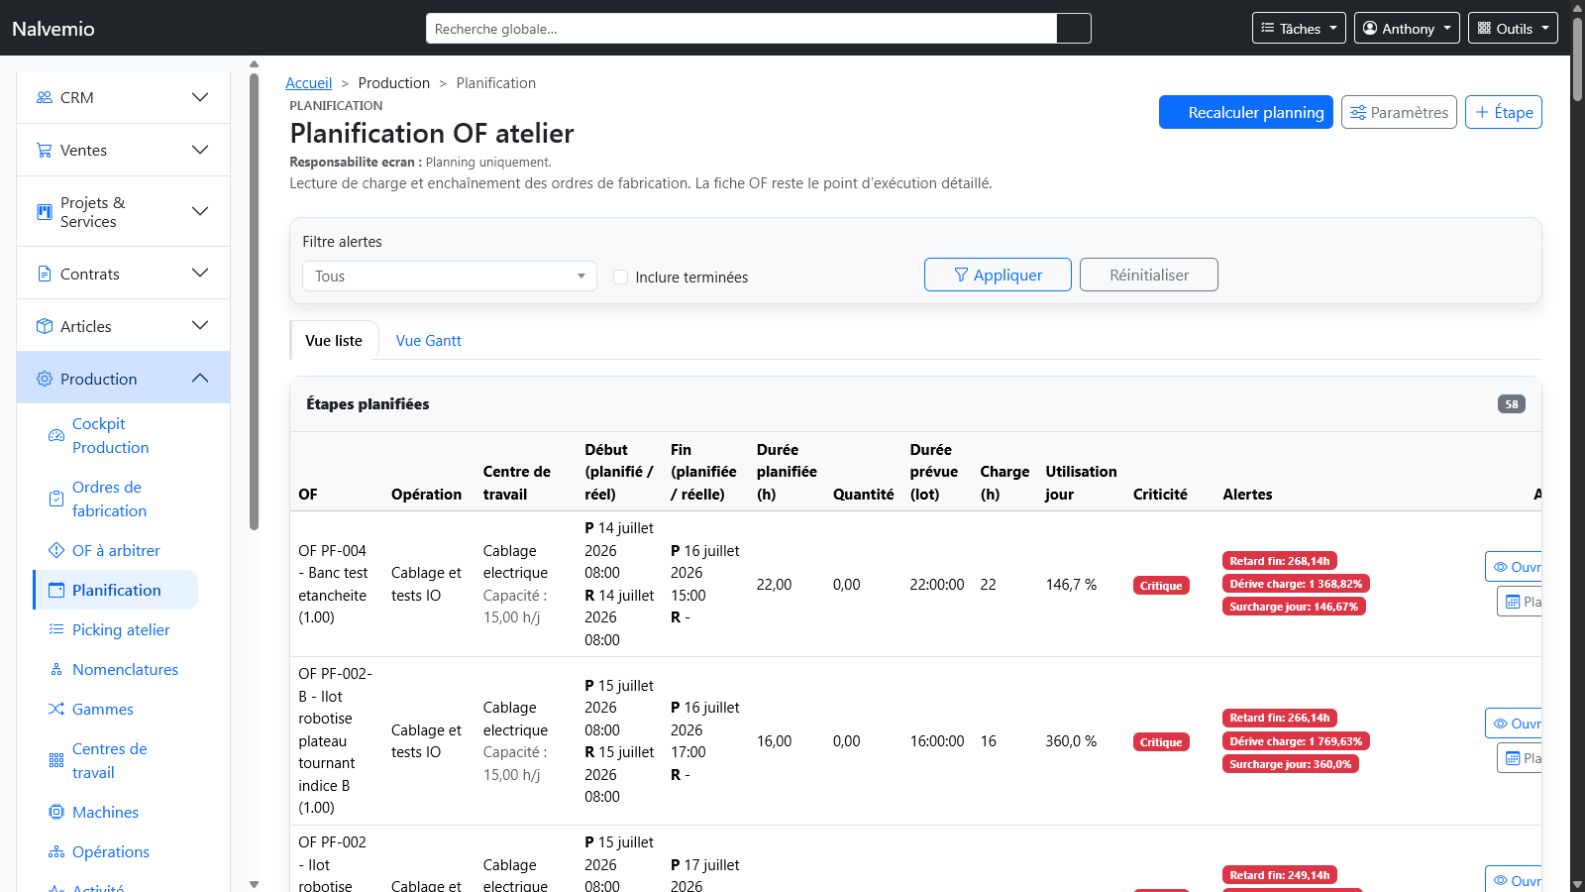This screenshot has height=892, width=1585.
Task: Click the Outils grid icon in header
Action: pyautogui.click(x=1484, y=28)
